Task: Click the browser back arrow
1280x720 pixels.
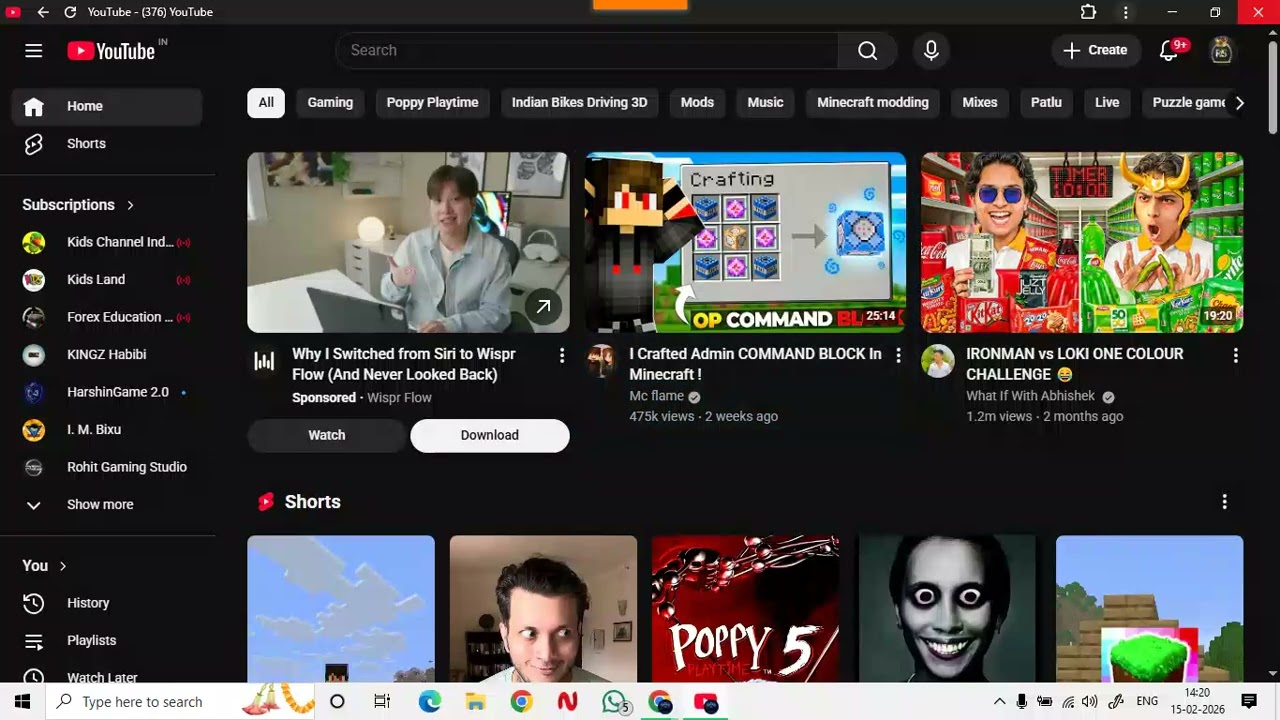Action: coord(42,12)
